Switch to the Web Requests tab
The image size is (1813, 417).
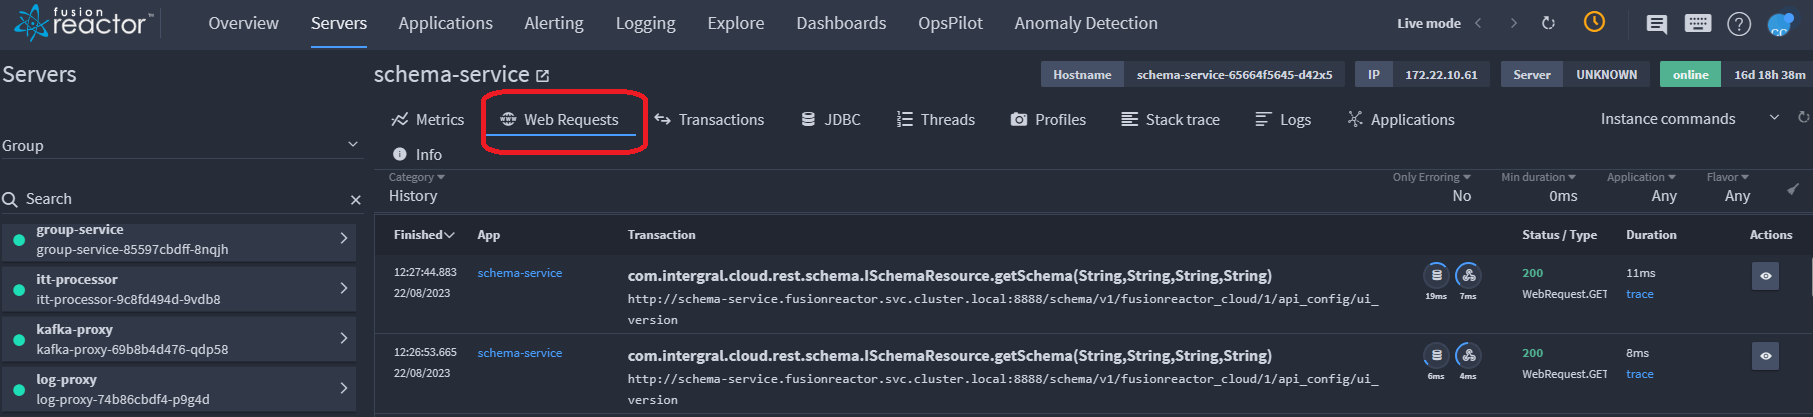click(560, 119)
